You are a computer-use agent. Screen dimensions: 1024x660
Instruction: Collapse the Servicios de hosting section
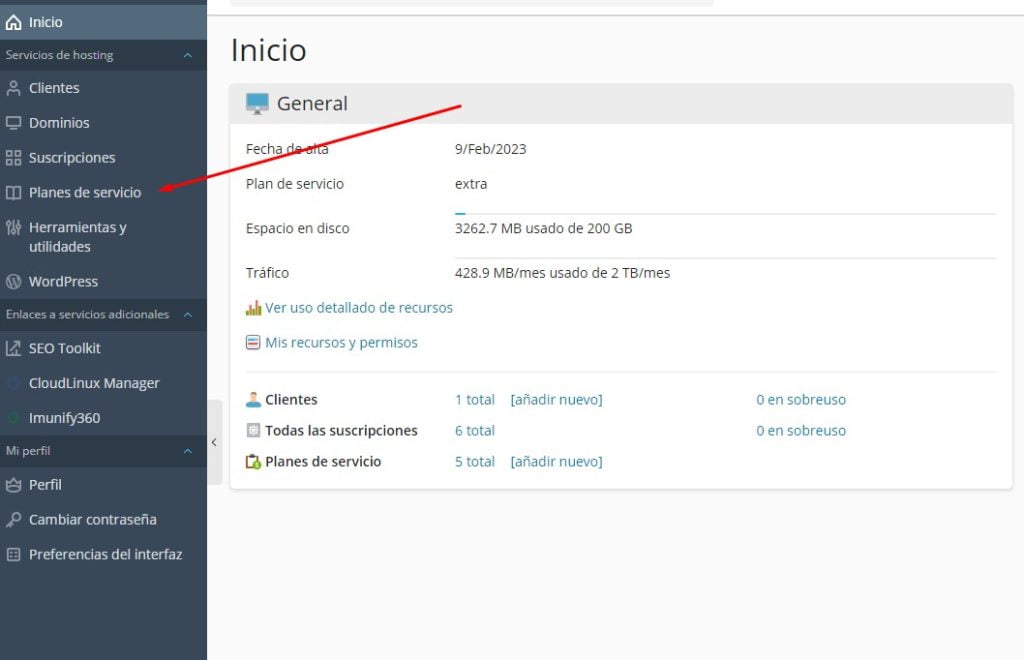click(188, 55)
